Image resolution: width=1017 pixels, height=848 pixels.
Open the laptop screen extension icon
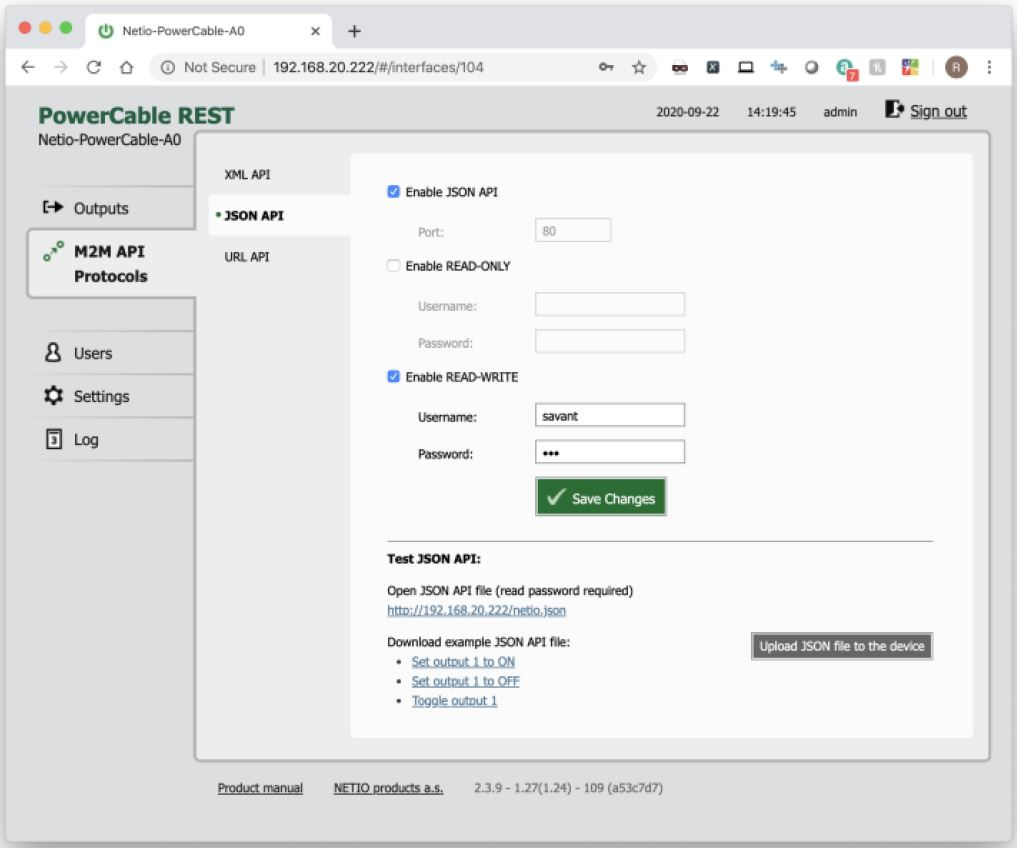[x=746, y=67]
